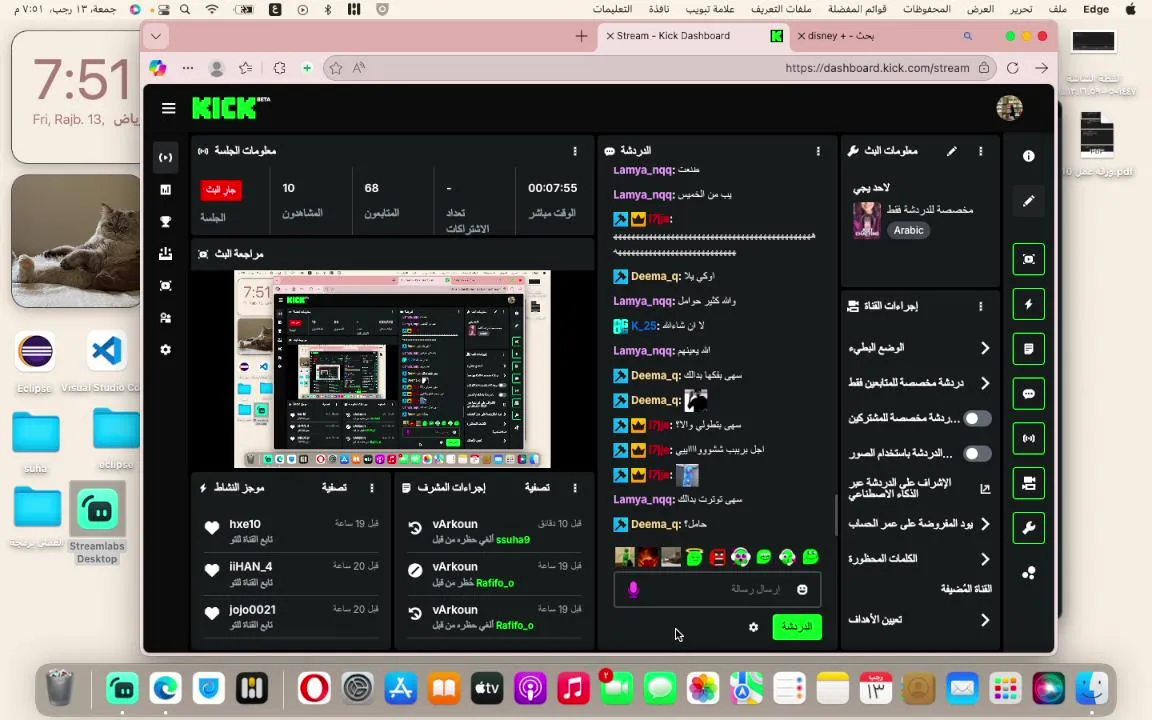
Task: Click the info icon in right rail
Action: (1029, 156)
